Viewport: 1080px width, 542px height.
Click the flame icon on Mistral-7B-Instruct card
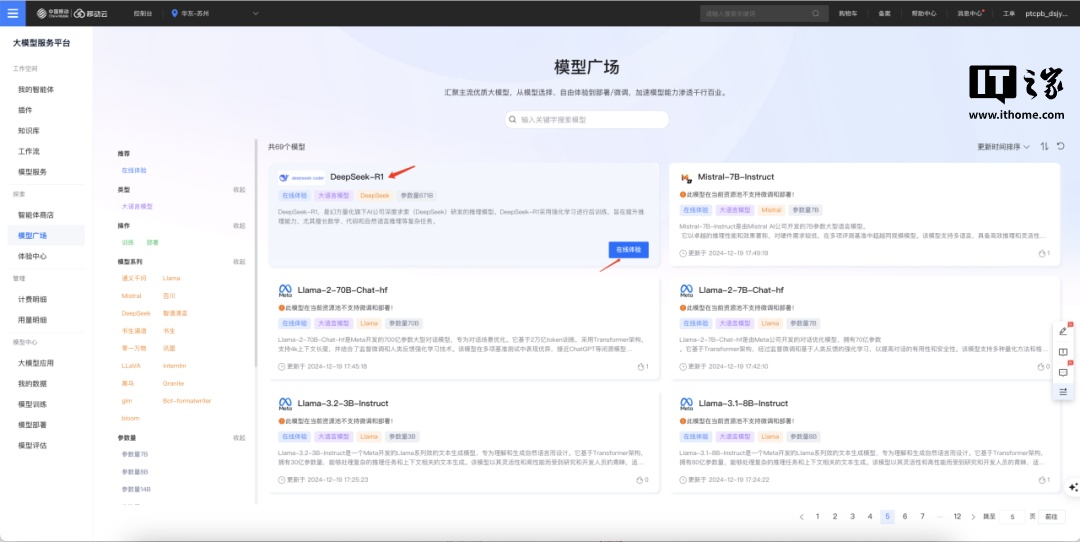(1041, 253)
